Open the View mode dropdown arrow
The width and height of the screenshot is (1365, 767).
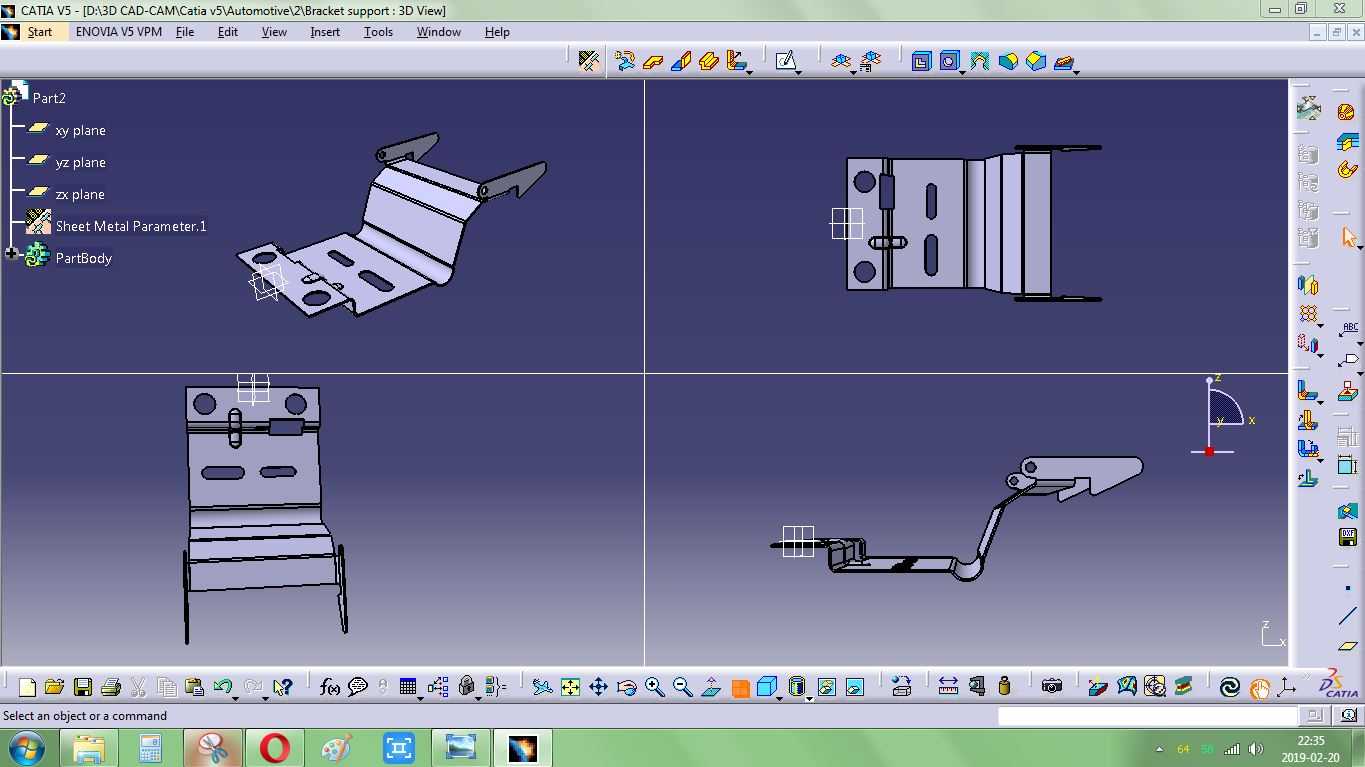tap(809, 698)
